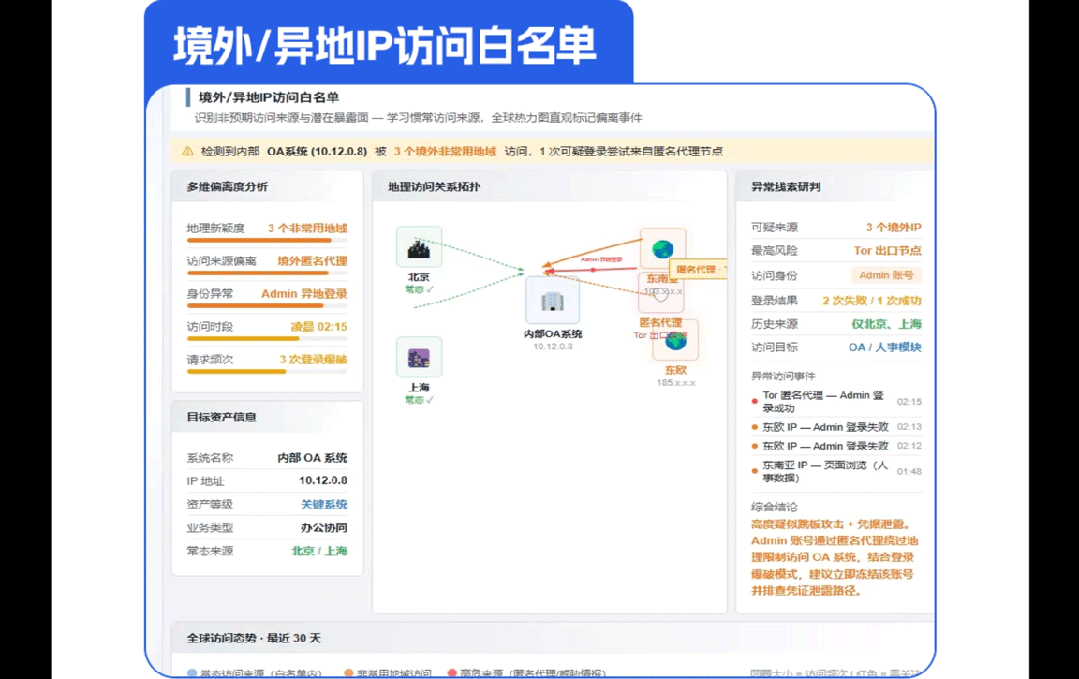Click the 地理访问关系拓扑 panel header
1079x679 pixels.
coord(549,186)
